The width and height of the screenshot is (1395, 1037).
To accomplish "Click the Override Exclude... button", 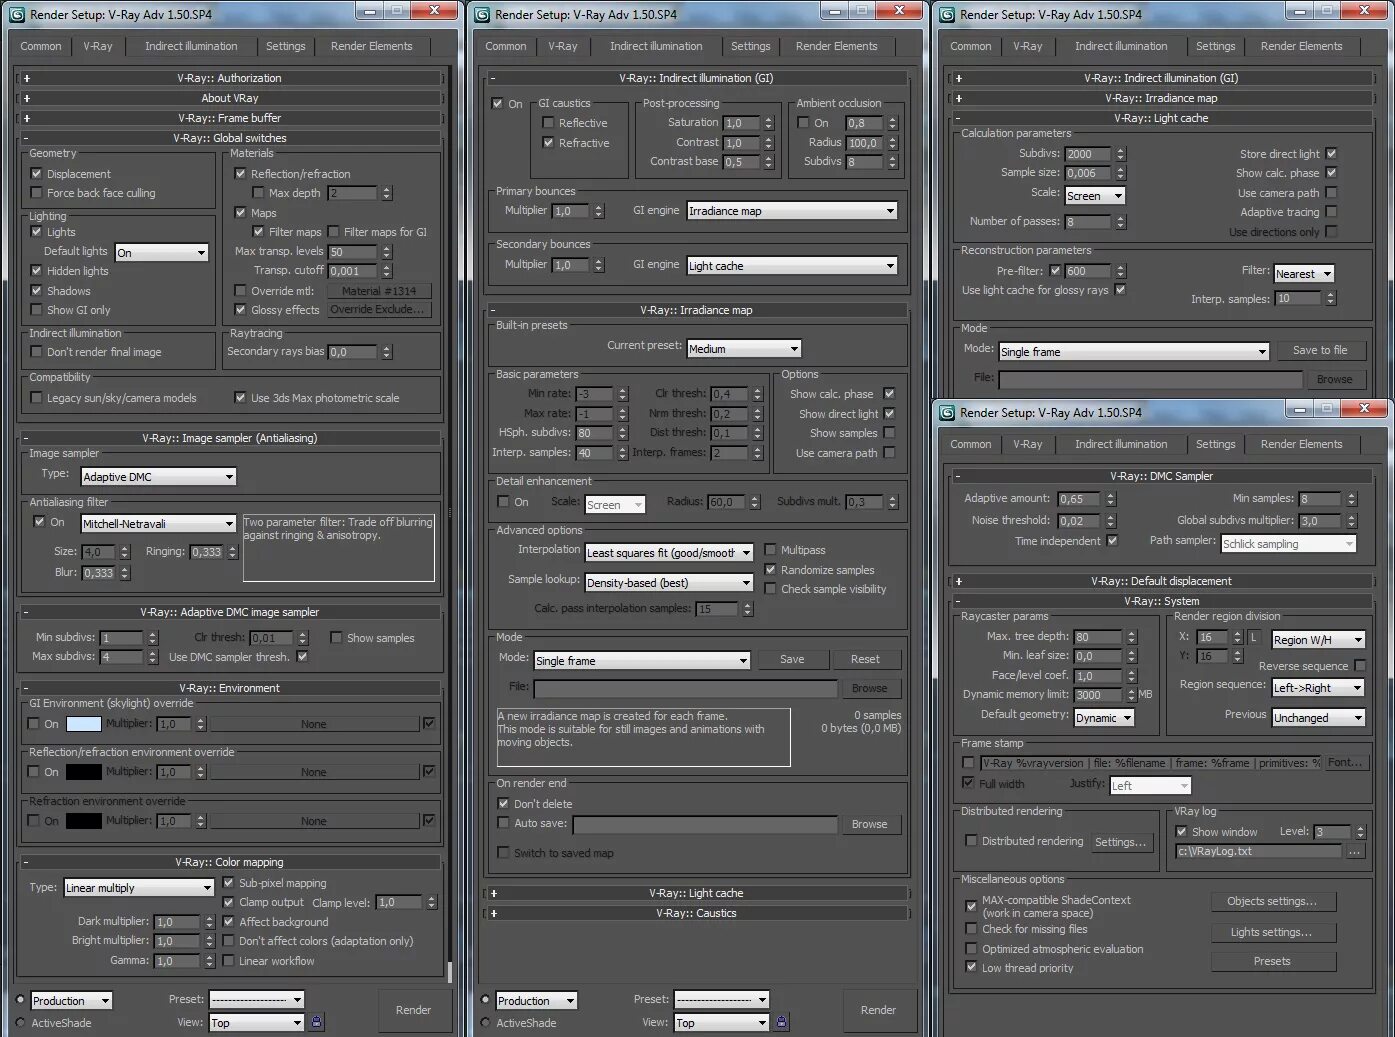I will [379, 310].
